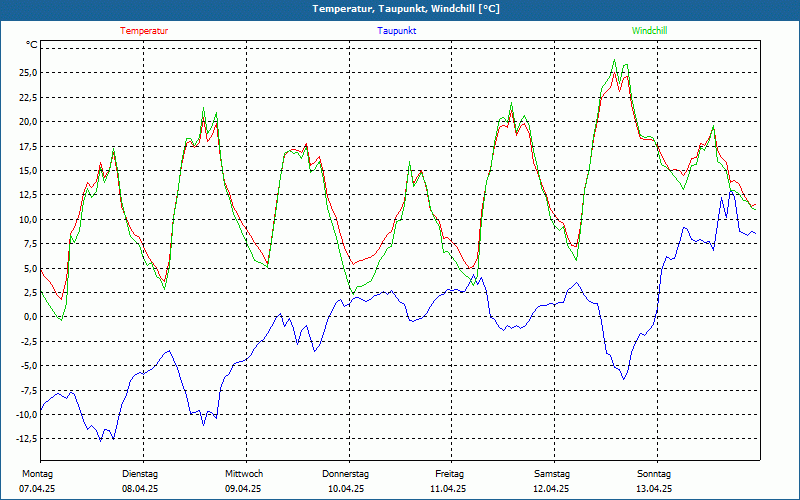The image size is (800, 500).
Task: Click the 12,5 y-axis value
Action: click(x=27, y=194)
